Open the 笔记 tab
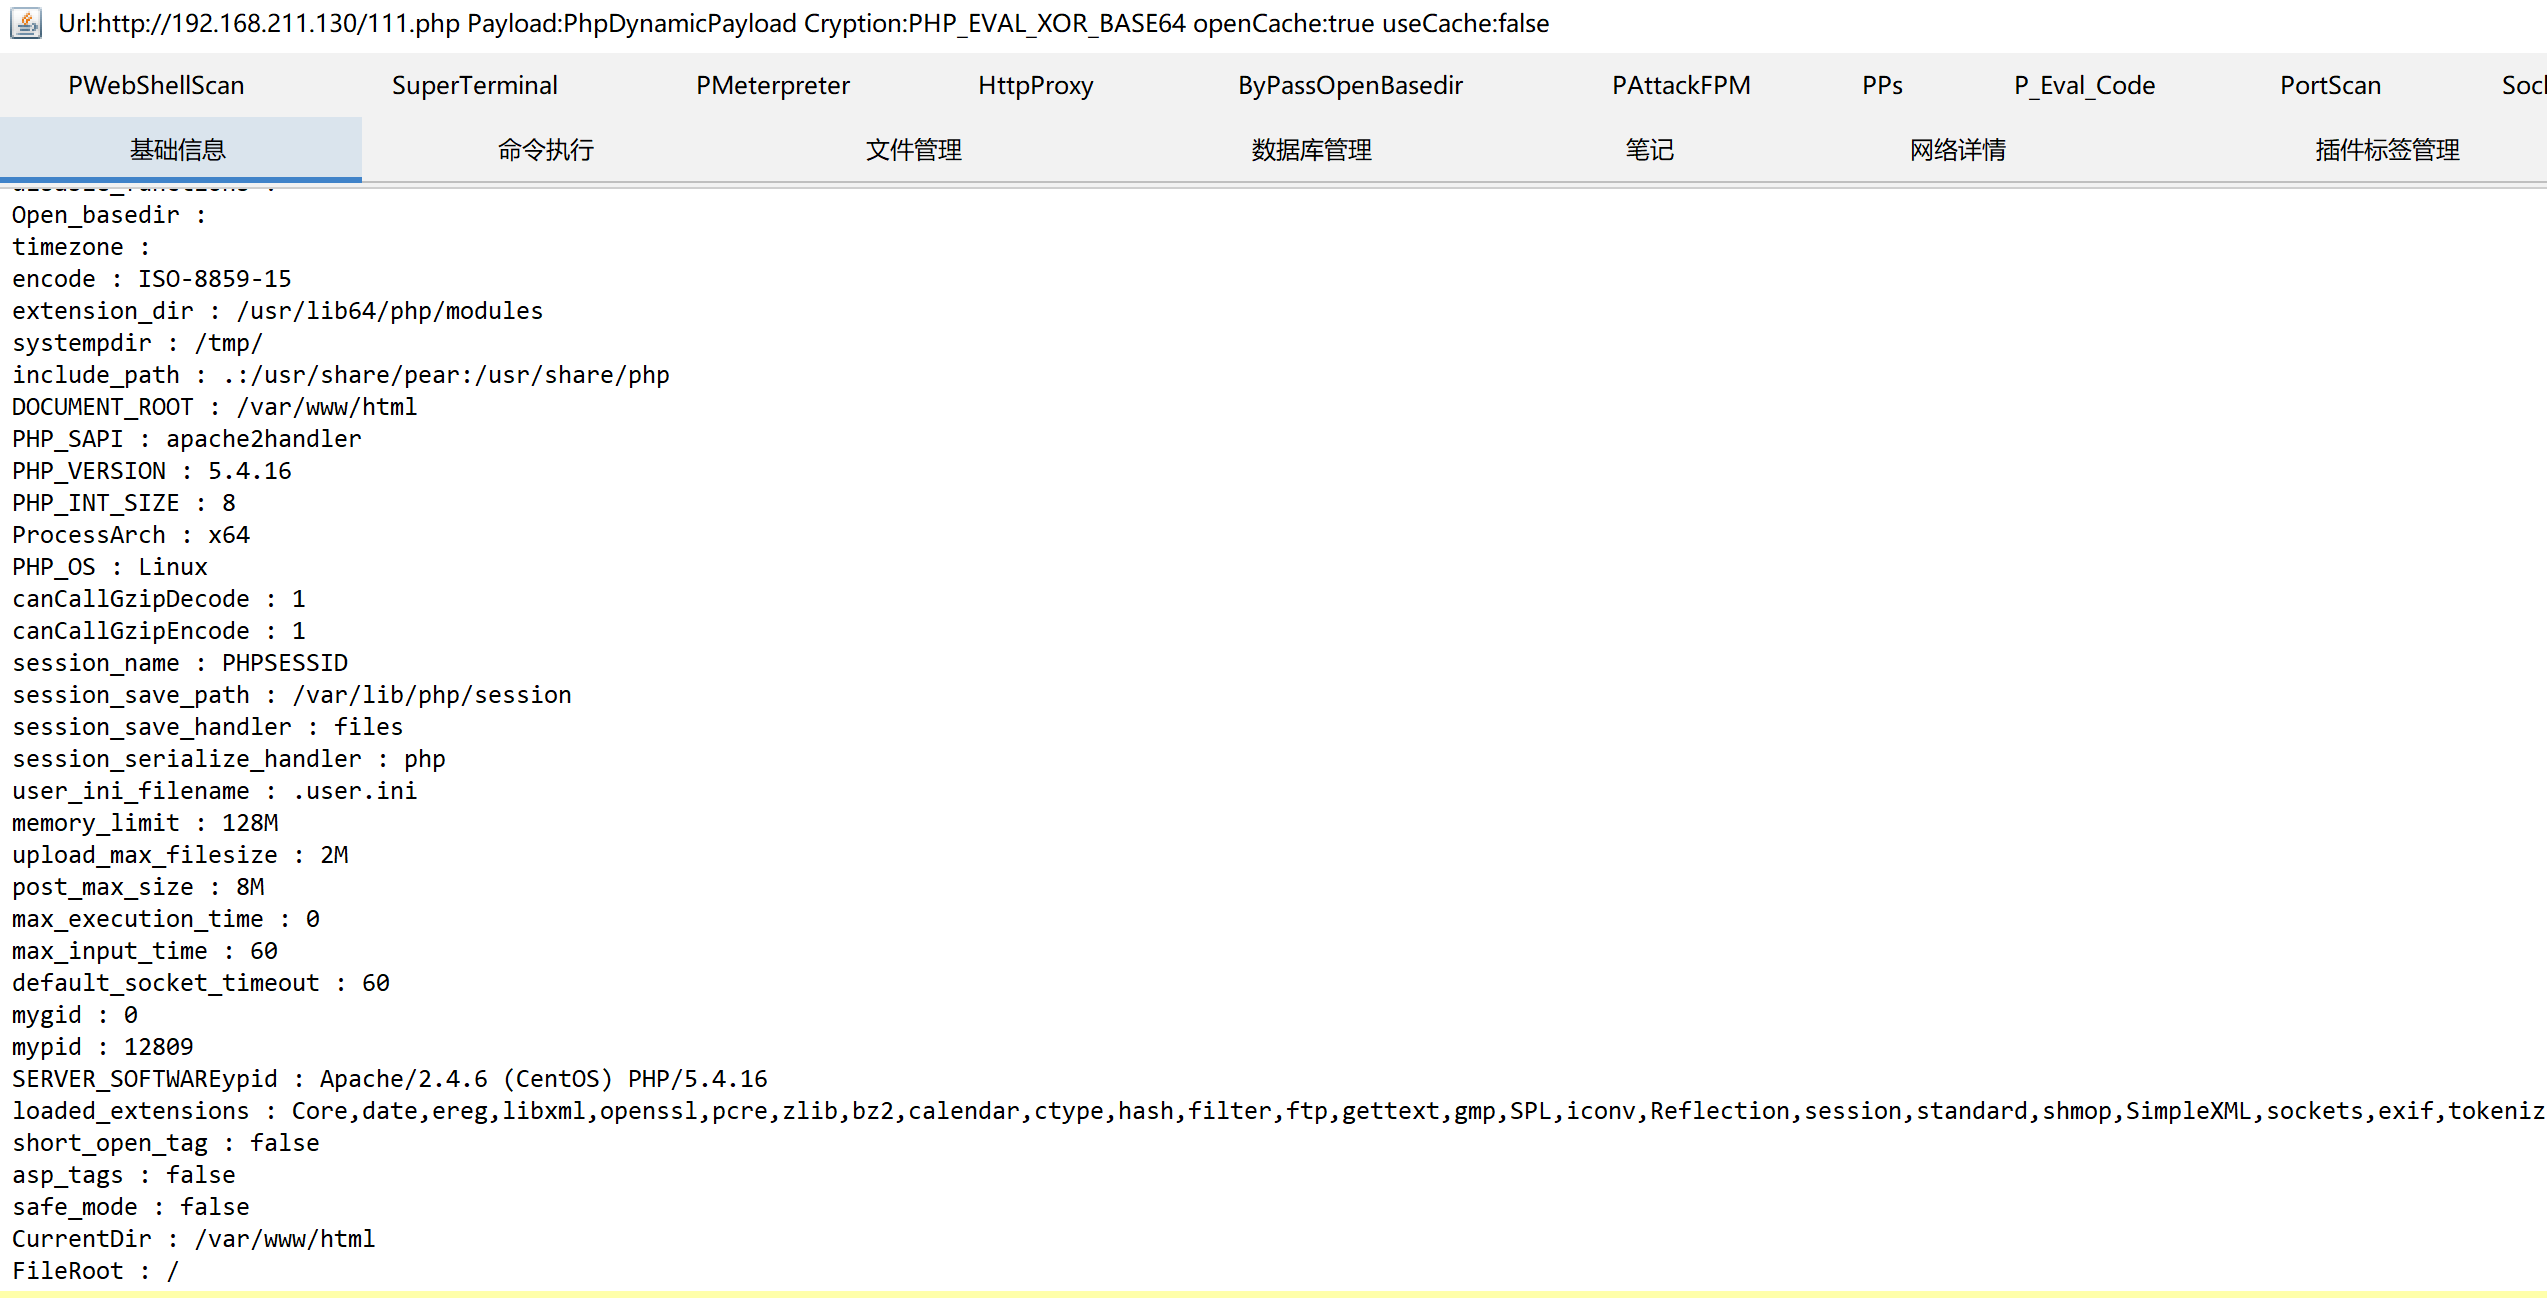Viewport: 2547px width, 1298px height. coord(1650,149)
